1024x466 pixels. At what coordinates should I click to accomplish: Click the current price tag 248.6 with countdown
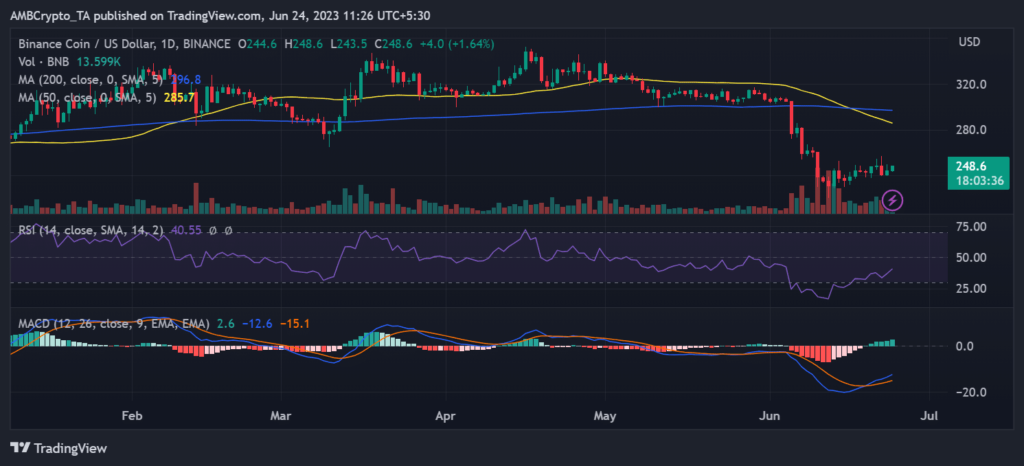(978, 173)
